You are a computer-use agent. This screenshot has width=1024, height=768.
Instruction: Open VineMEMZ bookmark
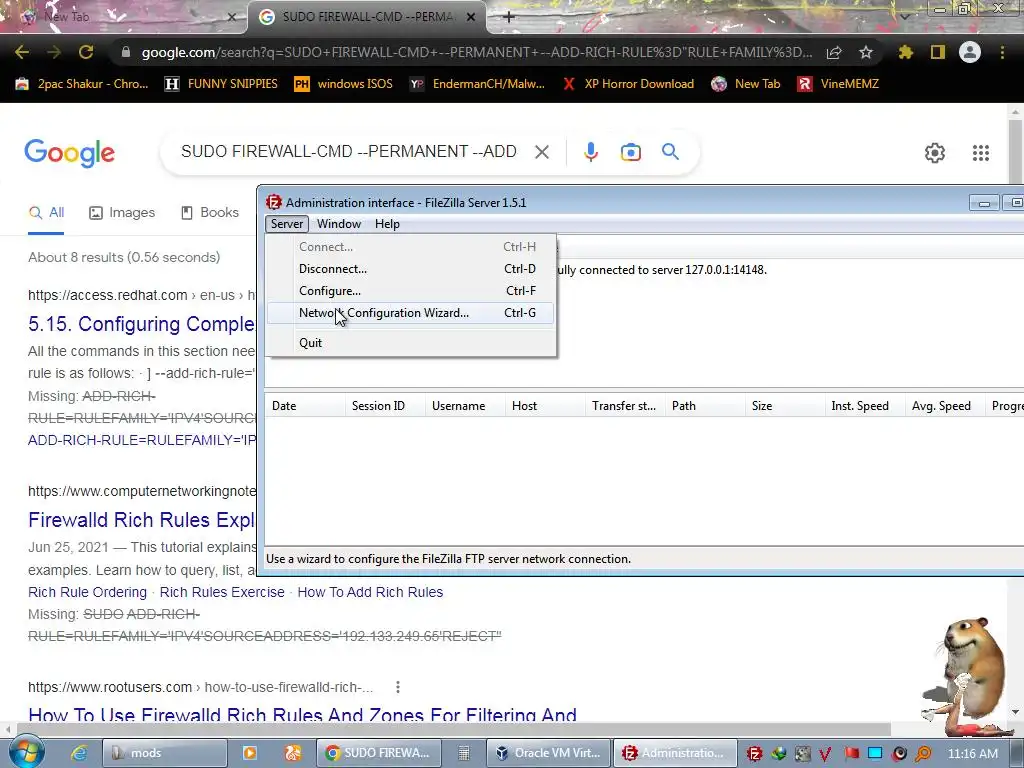click(x=838, y=84)
